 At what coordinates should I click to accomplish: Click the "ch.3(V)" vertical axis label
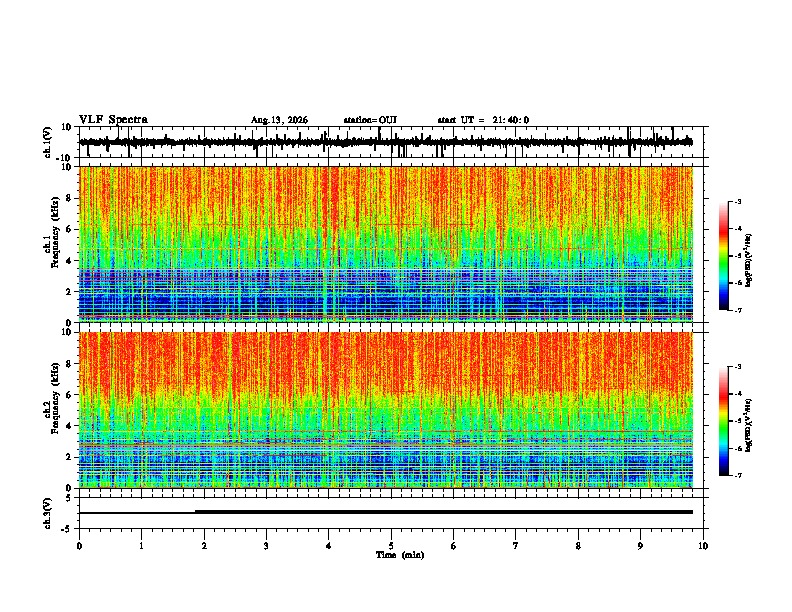click(x=48, y=513)
